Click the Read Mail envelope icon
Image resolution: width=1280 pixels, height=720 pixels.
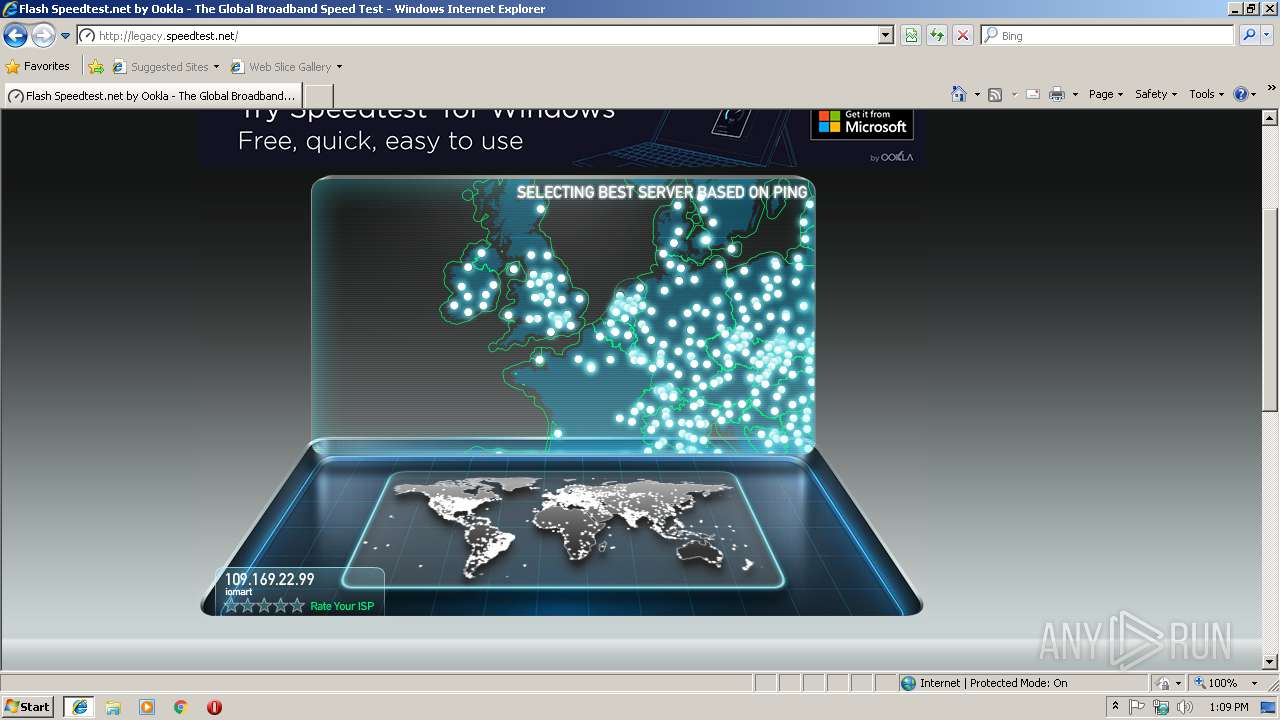pos(1033,94)
